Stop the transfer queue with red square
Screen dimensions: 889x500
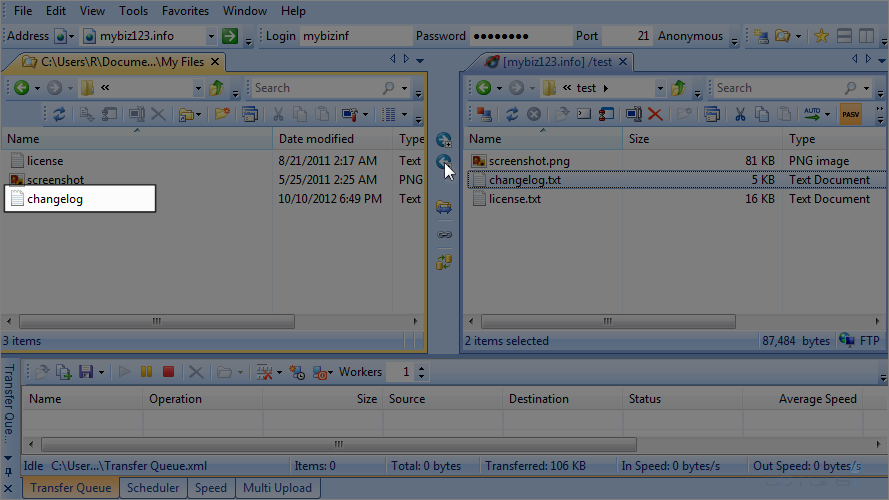[168, 372]
